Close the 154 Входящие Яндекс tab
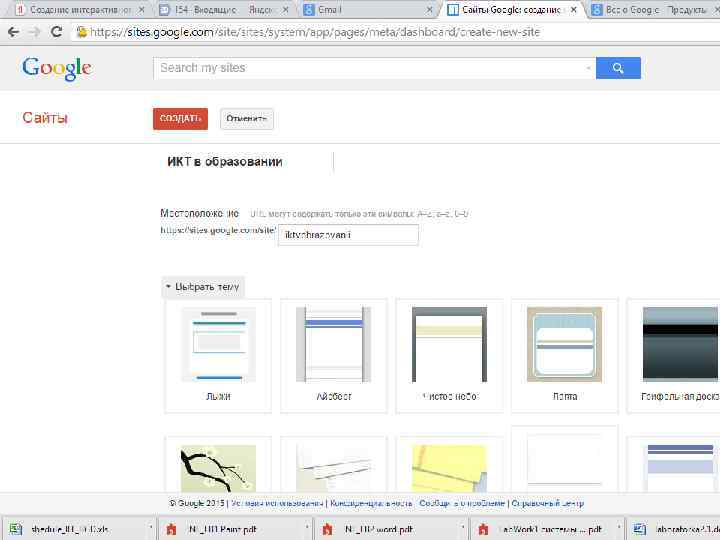The height and width of the screenshot is (540, 720). [x=285, y=9]
